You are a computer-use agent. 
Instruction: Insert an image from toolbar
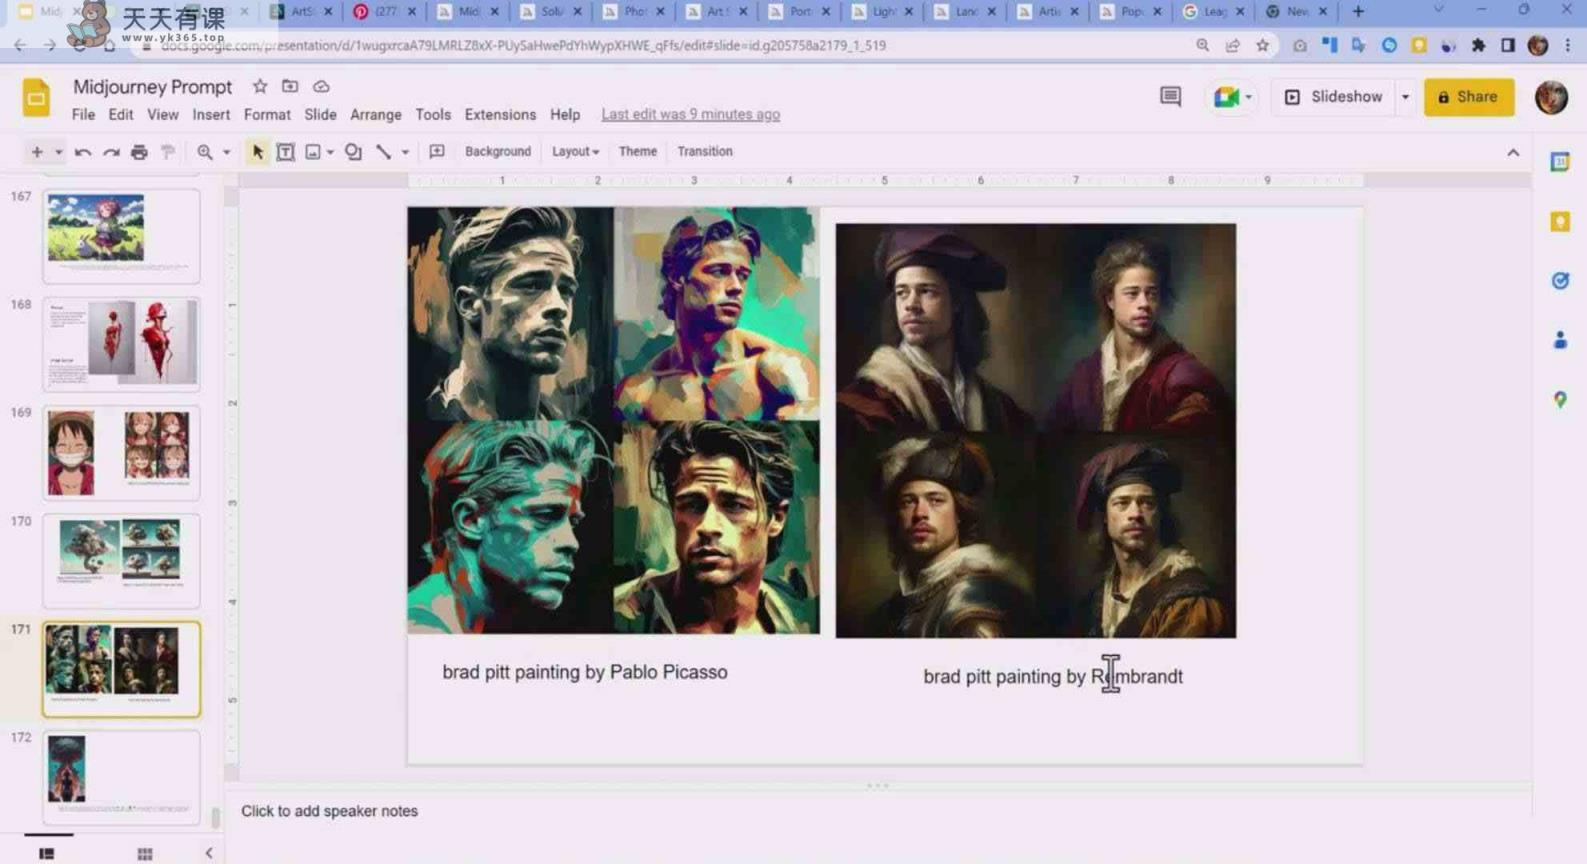[x=313, y=152]
